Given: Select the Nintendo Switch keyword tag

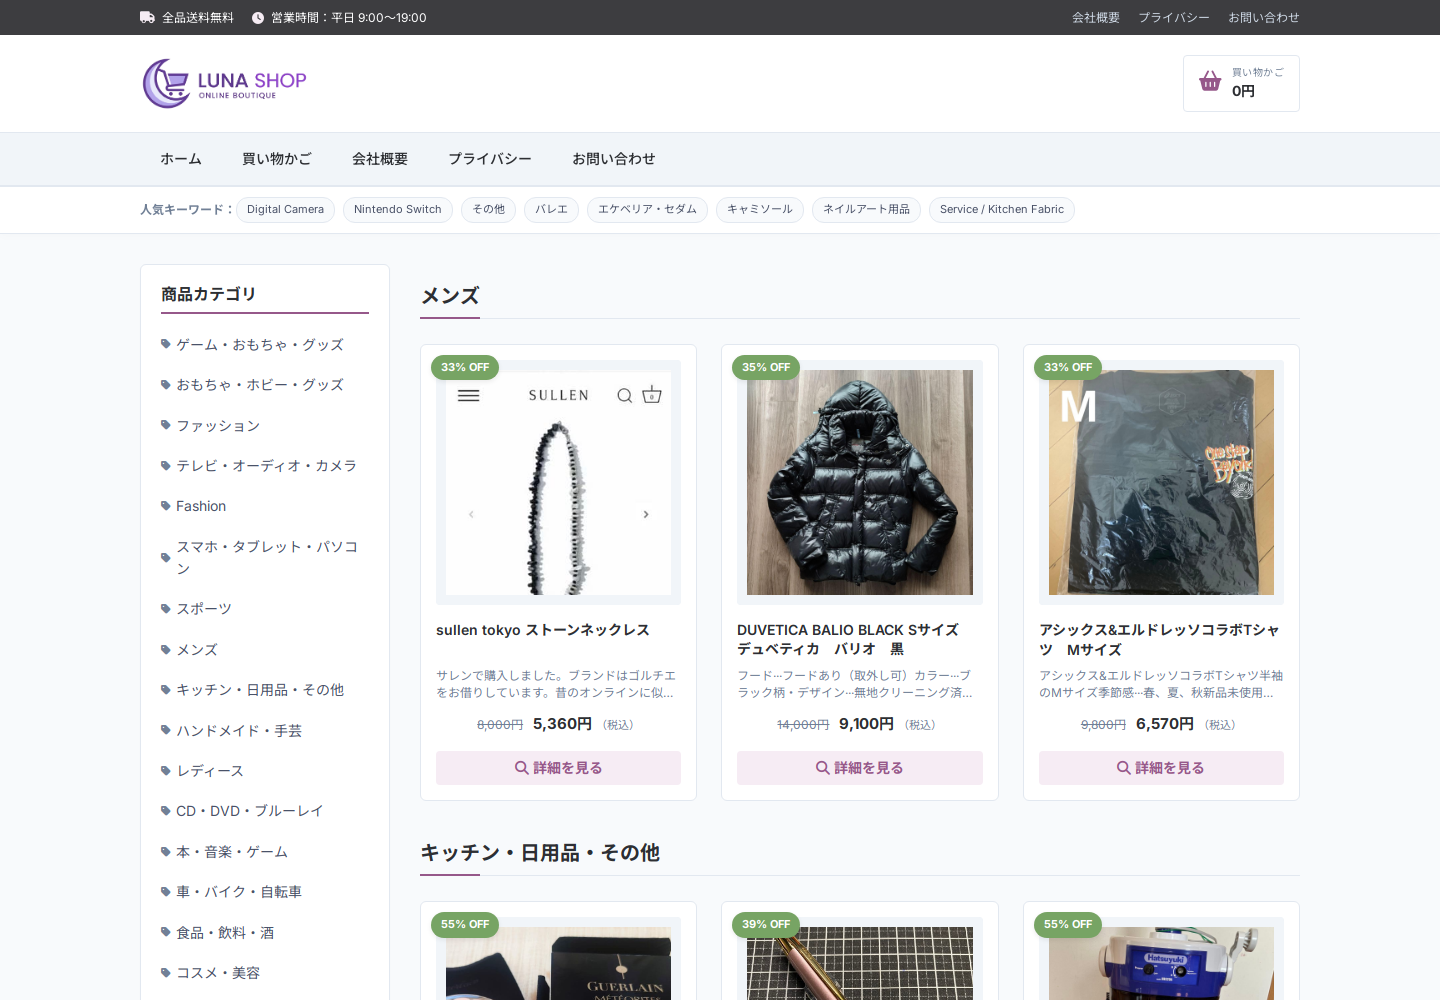Looking at the screenshot, I should 398,209.
